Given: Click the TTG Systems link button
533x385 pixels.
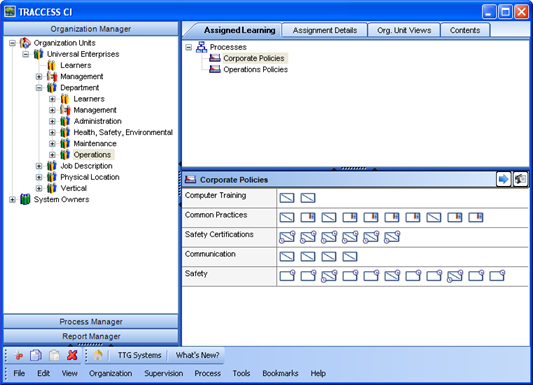Looking at the screenshot, I should coord(139,355).
